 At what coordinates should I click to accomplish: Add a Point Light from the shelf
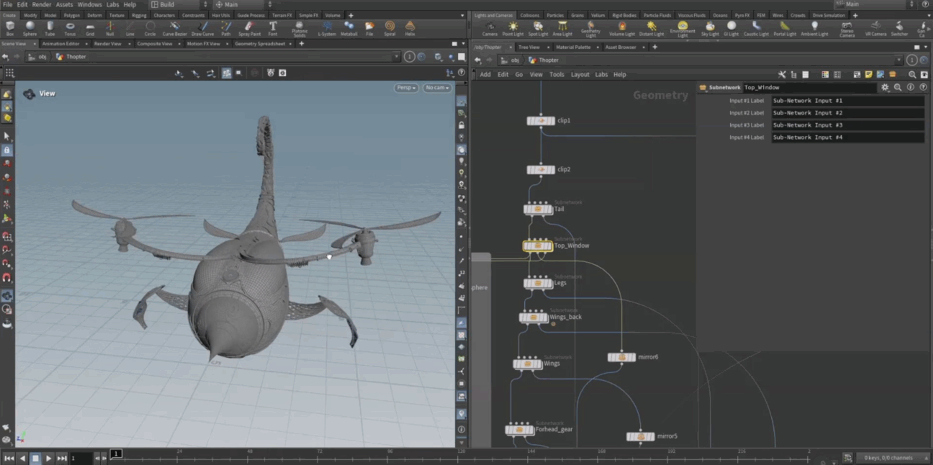tap(513, 27)
